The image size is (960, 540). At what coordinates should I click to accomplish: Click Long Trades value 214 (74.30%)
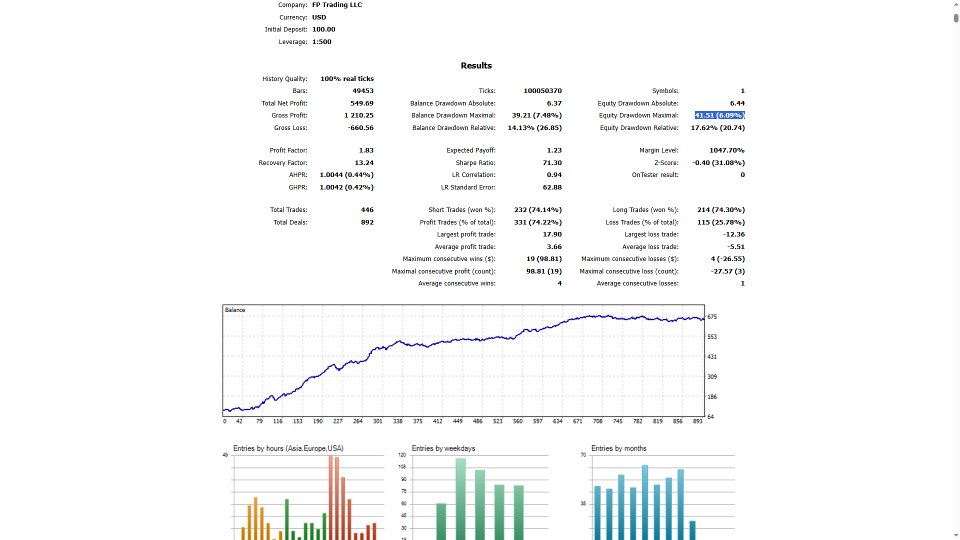721,210
